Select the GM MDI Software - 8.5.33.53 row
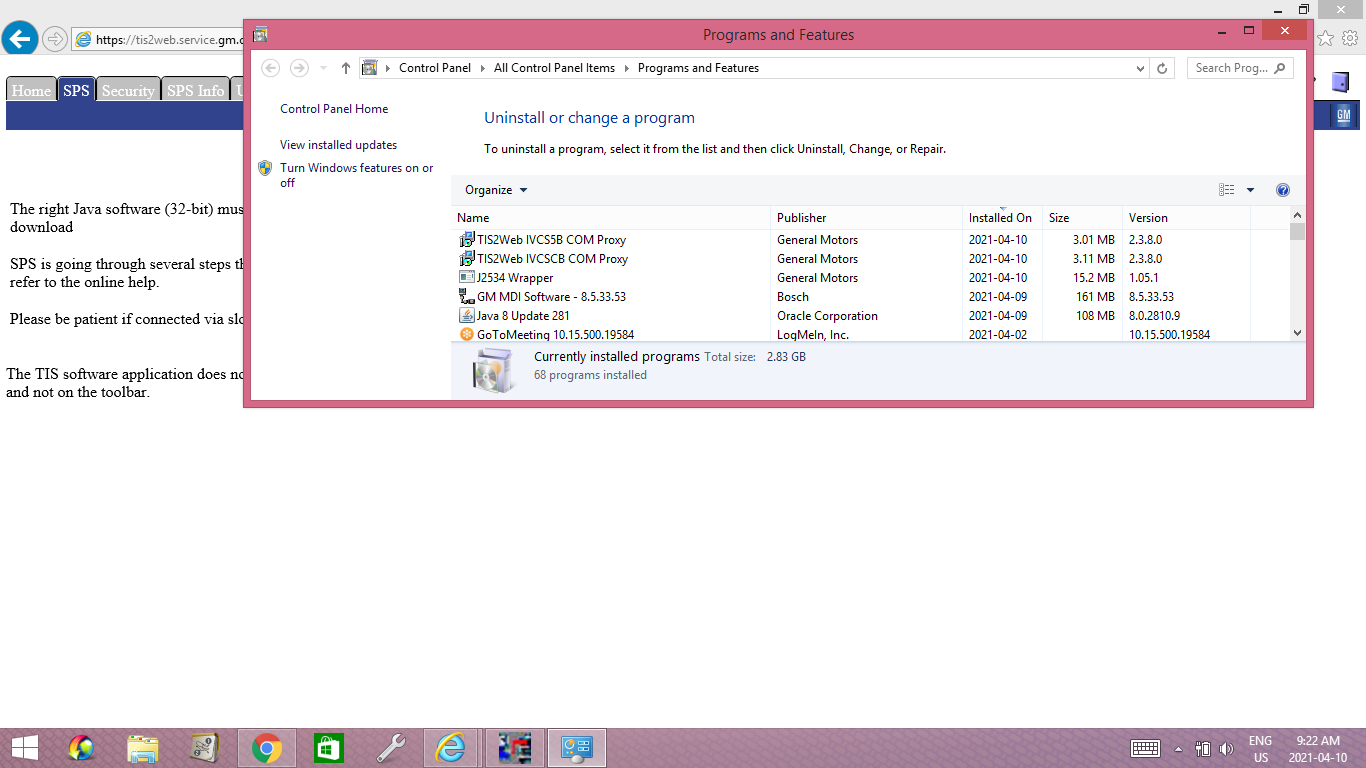This screenshot has width=1366, height=768. (x=870, y=297)
